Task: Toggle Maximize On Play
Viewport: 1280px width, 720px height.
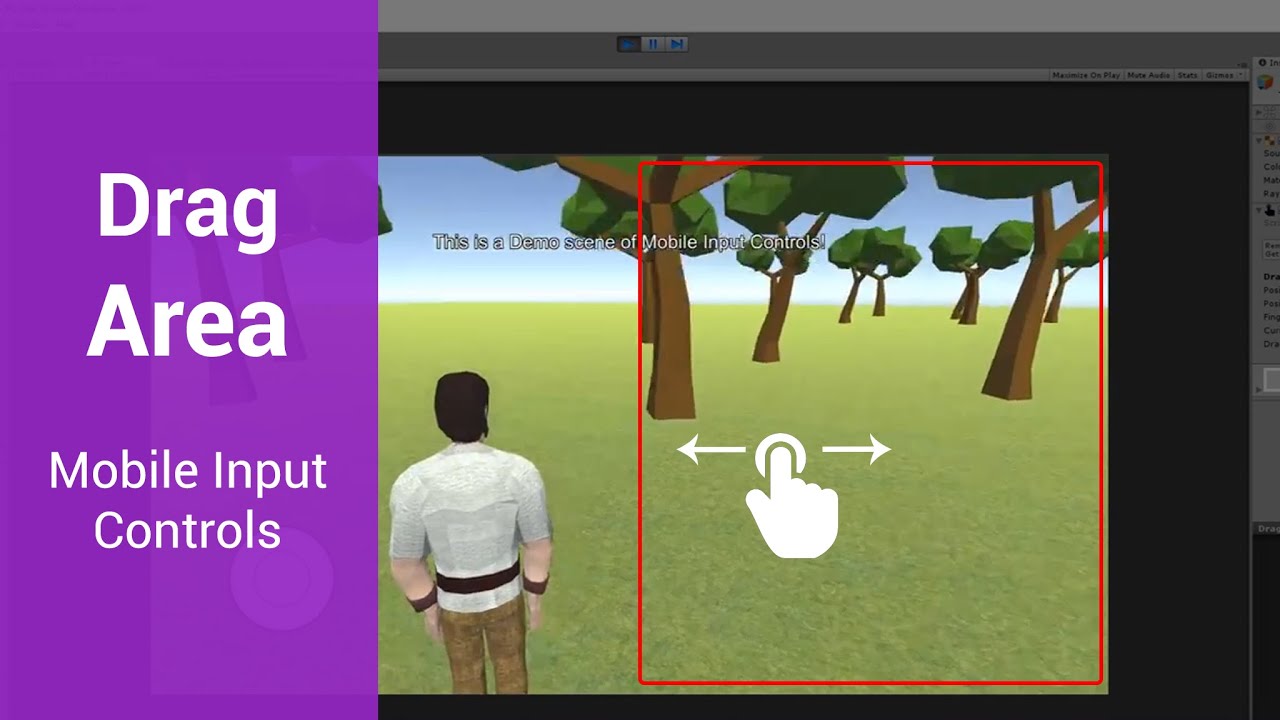Action: tap(1086, 75)
